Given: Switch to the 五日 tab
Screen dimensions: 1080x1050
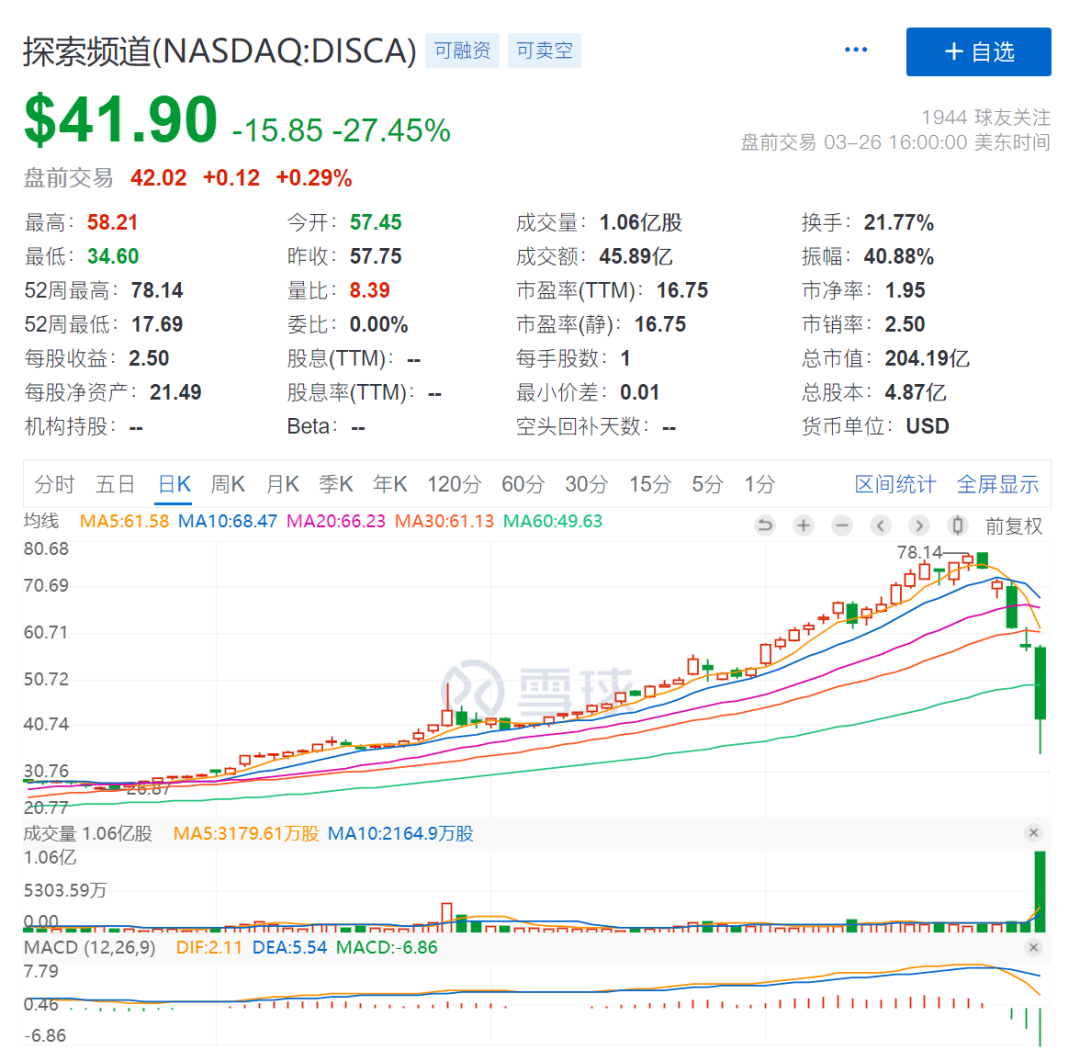Looking at the screenshot, I should 115,484.
